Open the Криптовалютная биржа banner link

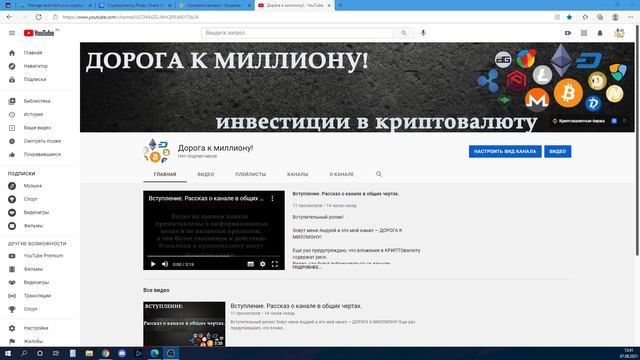point(579,121)
